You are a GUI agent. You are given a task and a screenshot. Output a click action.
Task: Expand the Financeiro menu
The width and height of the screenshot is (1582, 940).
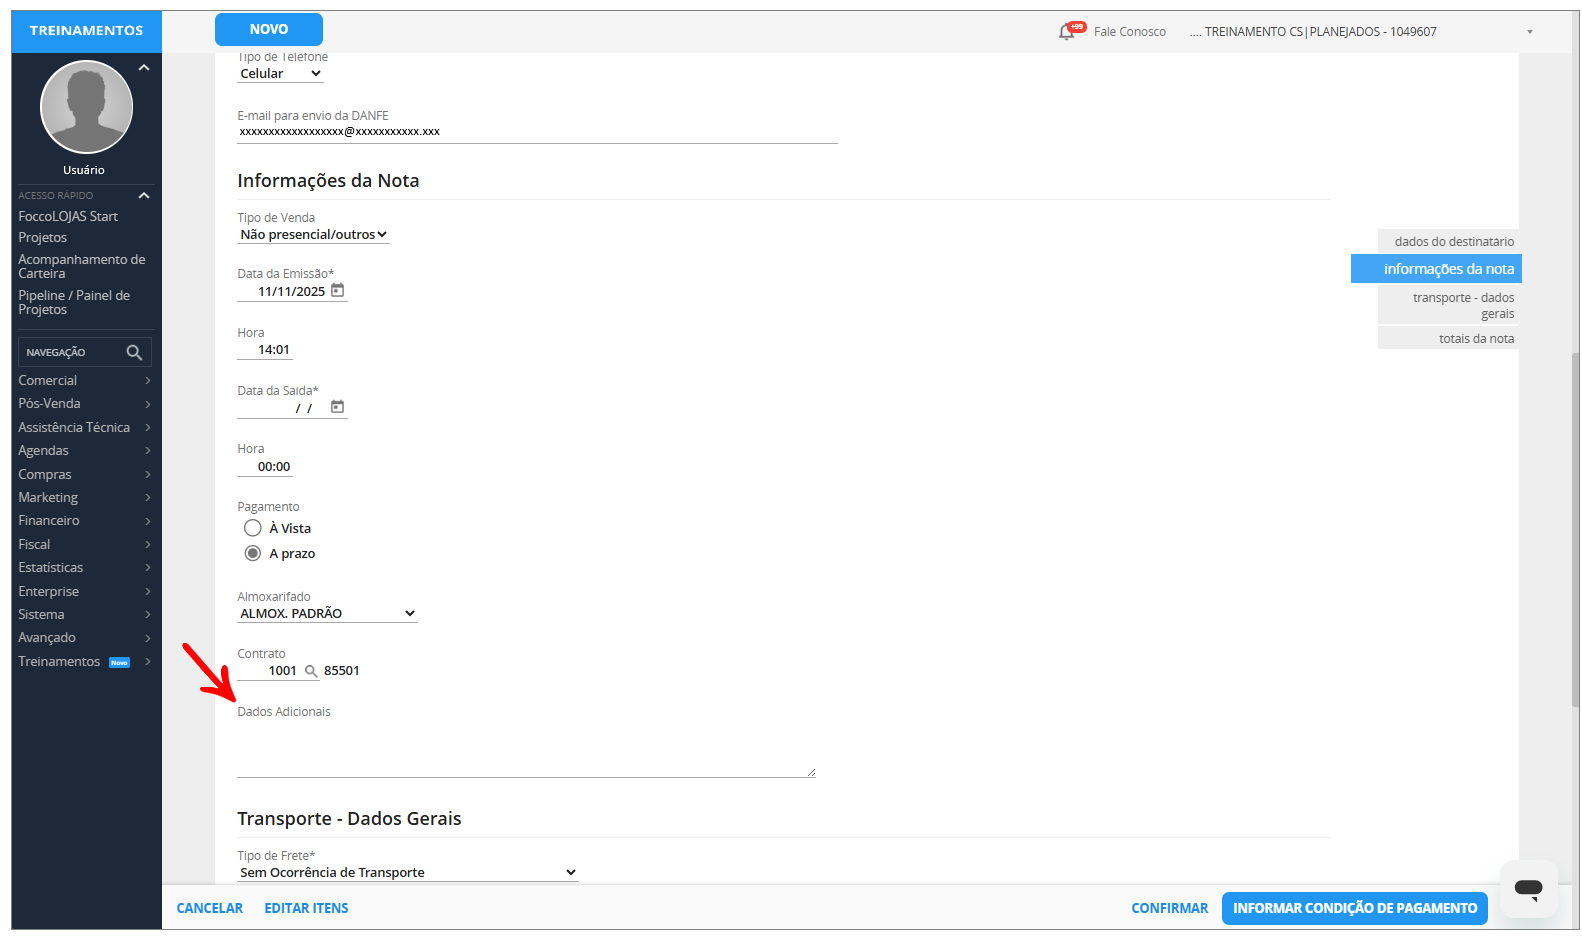click(84, 521)
